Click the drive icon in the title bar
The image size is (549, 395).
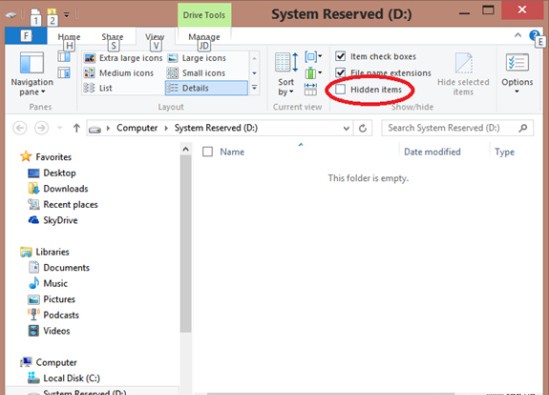(x=11, y=15)
